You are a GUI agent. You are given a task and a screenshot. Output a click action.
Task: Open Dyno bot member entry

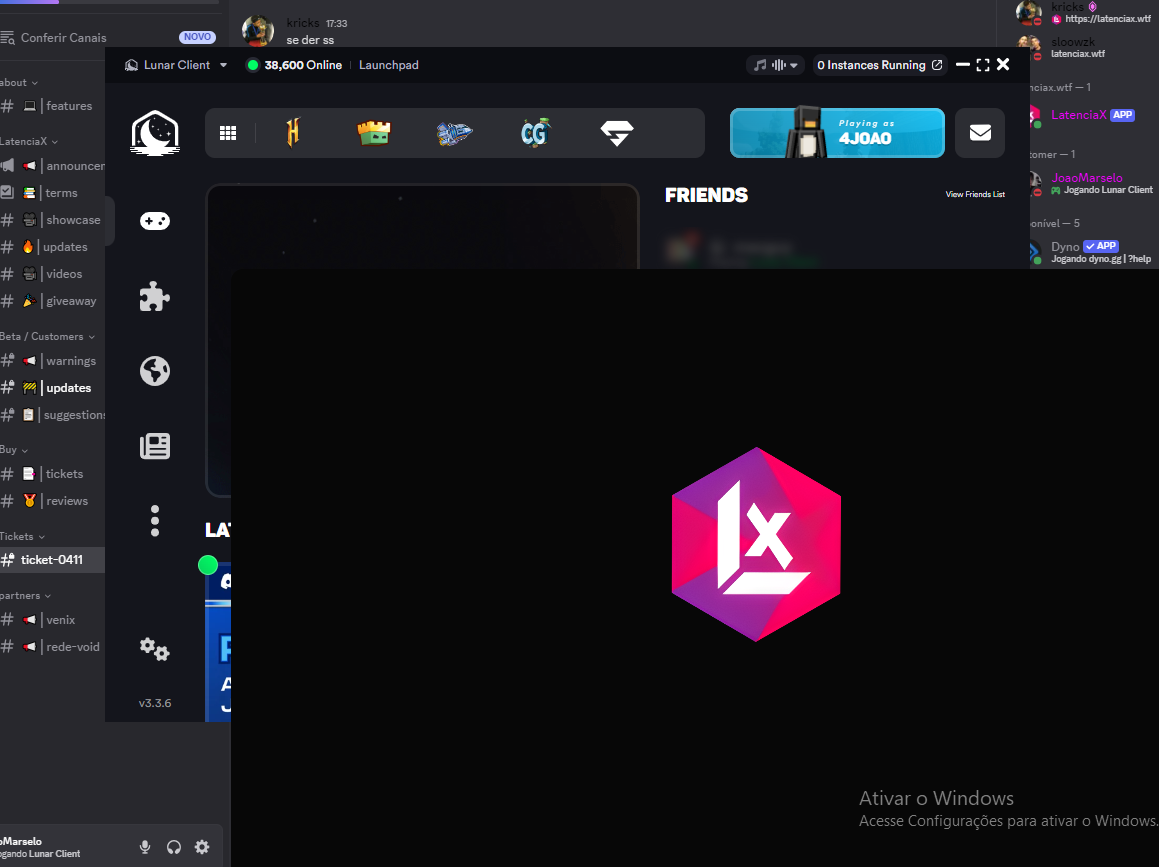pyautogui.click(x=1092, y=252)
